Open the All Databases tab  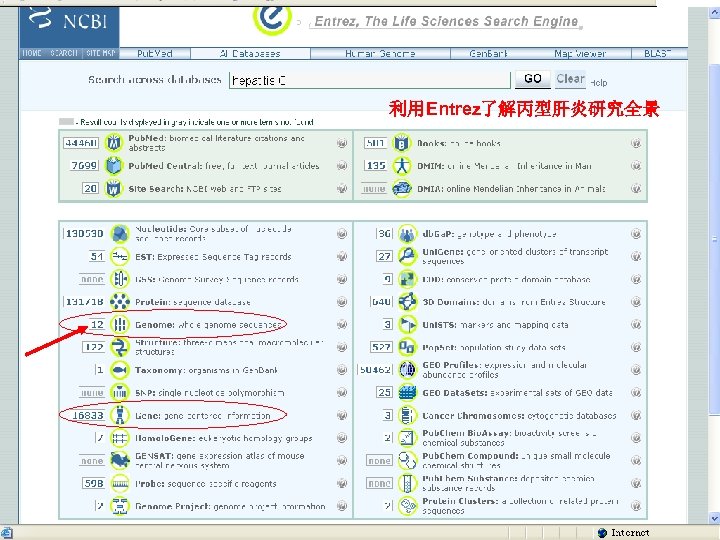tap(250, 53)
